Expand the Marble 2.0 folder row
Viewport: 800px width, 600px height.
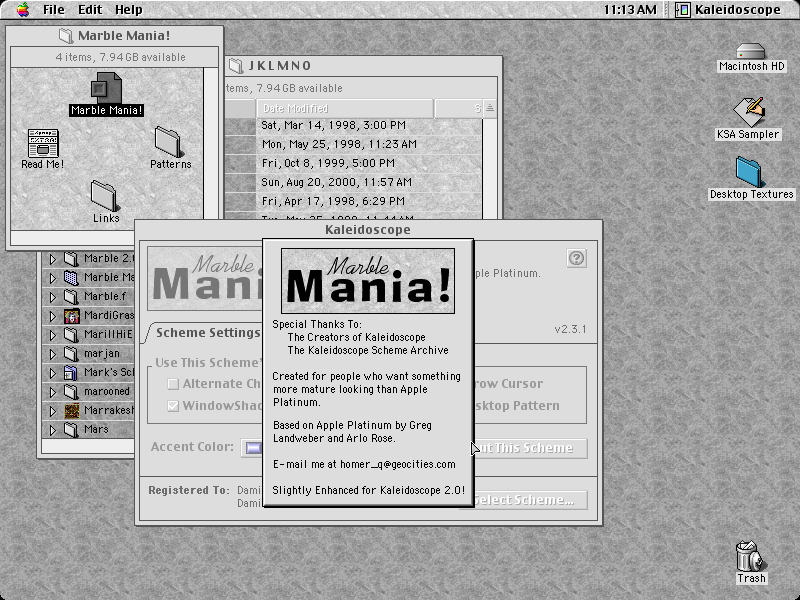[x=53, y=259]
